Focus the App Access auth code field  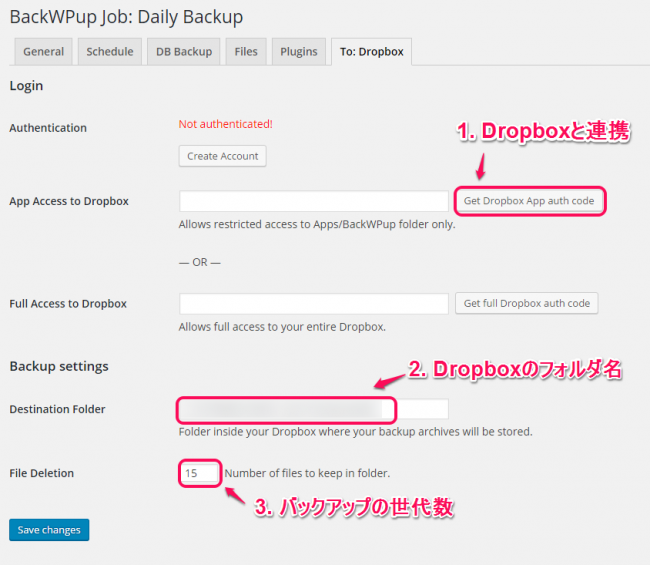coord(314,201)
